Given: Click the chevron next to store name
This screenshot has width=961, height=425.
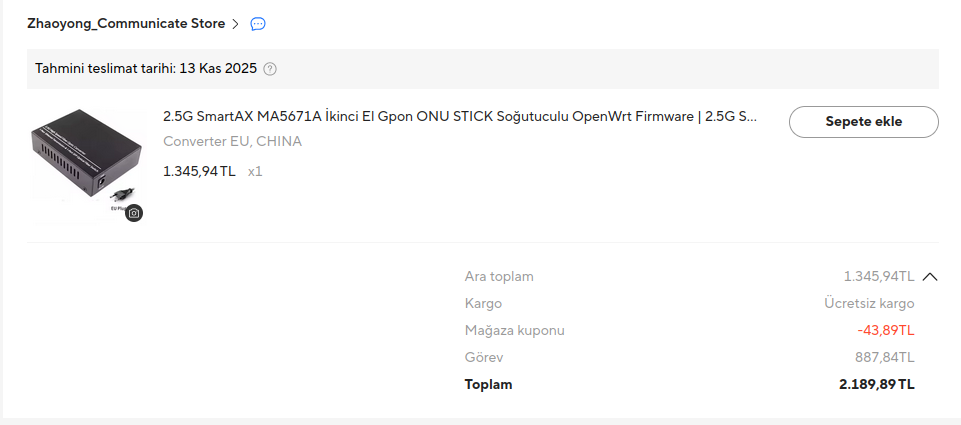Looking at the screenshot, I should (x=235, y=24).
